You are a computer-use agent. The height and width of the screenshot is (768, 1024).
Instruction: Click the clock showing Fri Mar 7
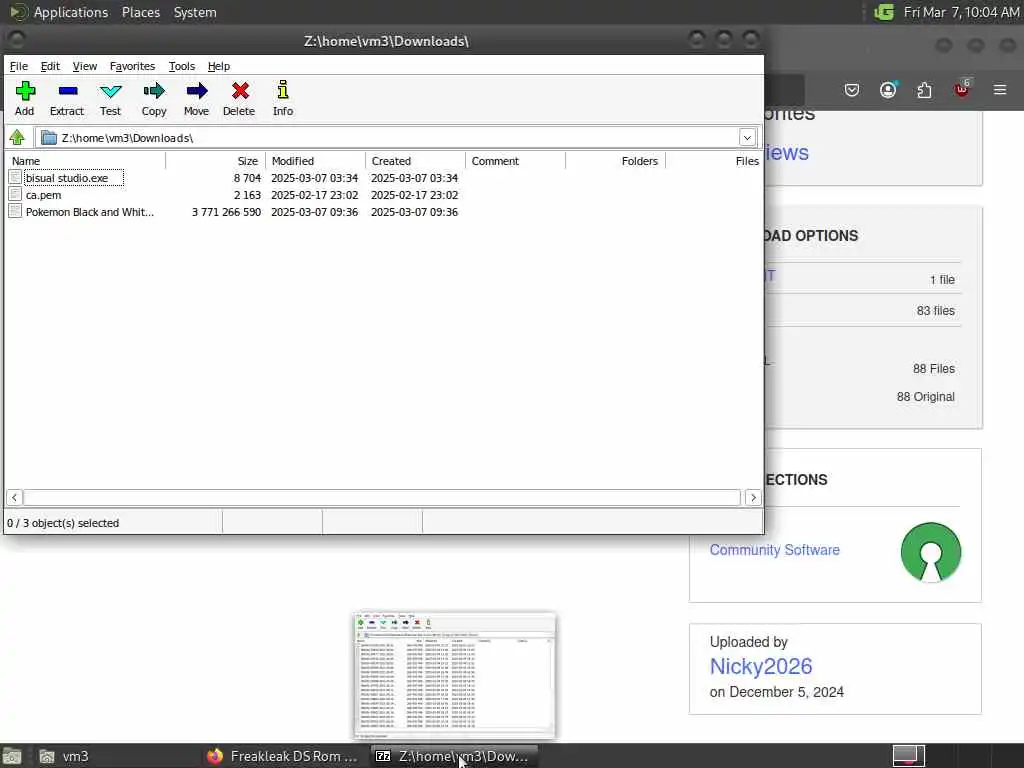coord(961,12)
